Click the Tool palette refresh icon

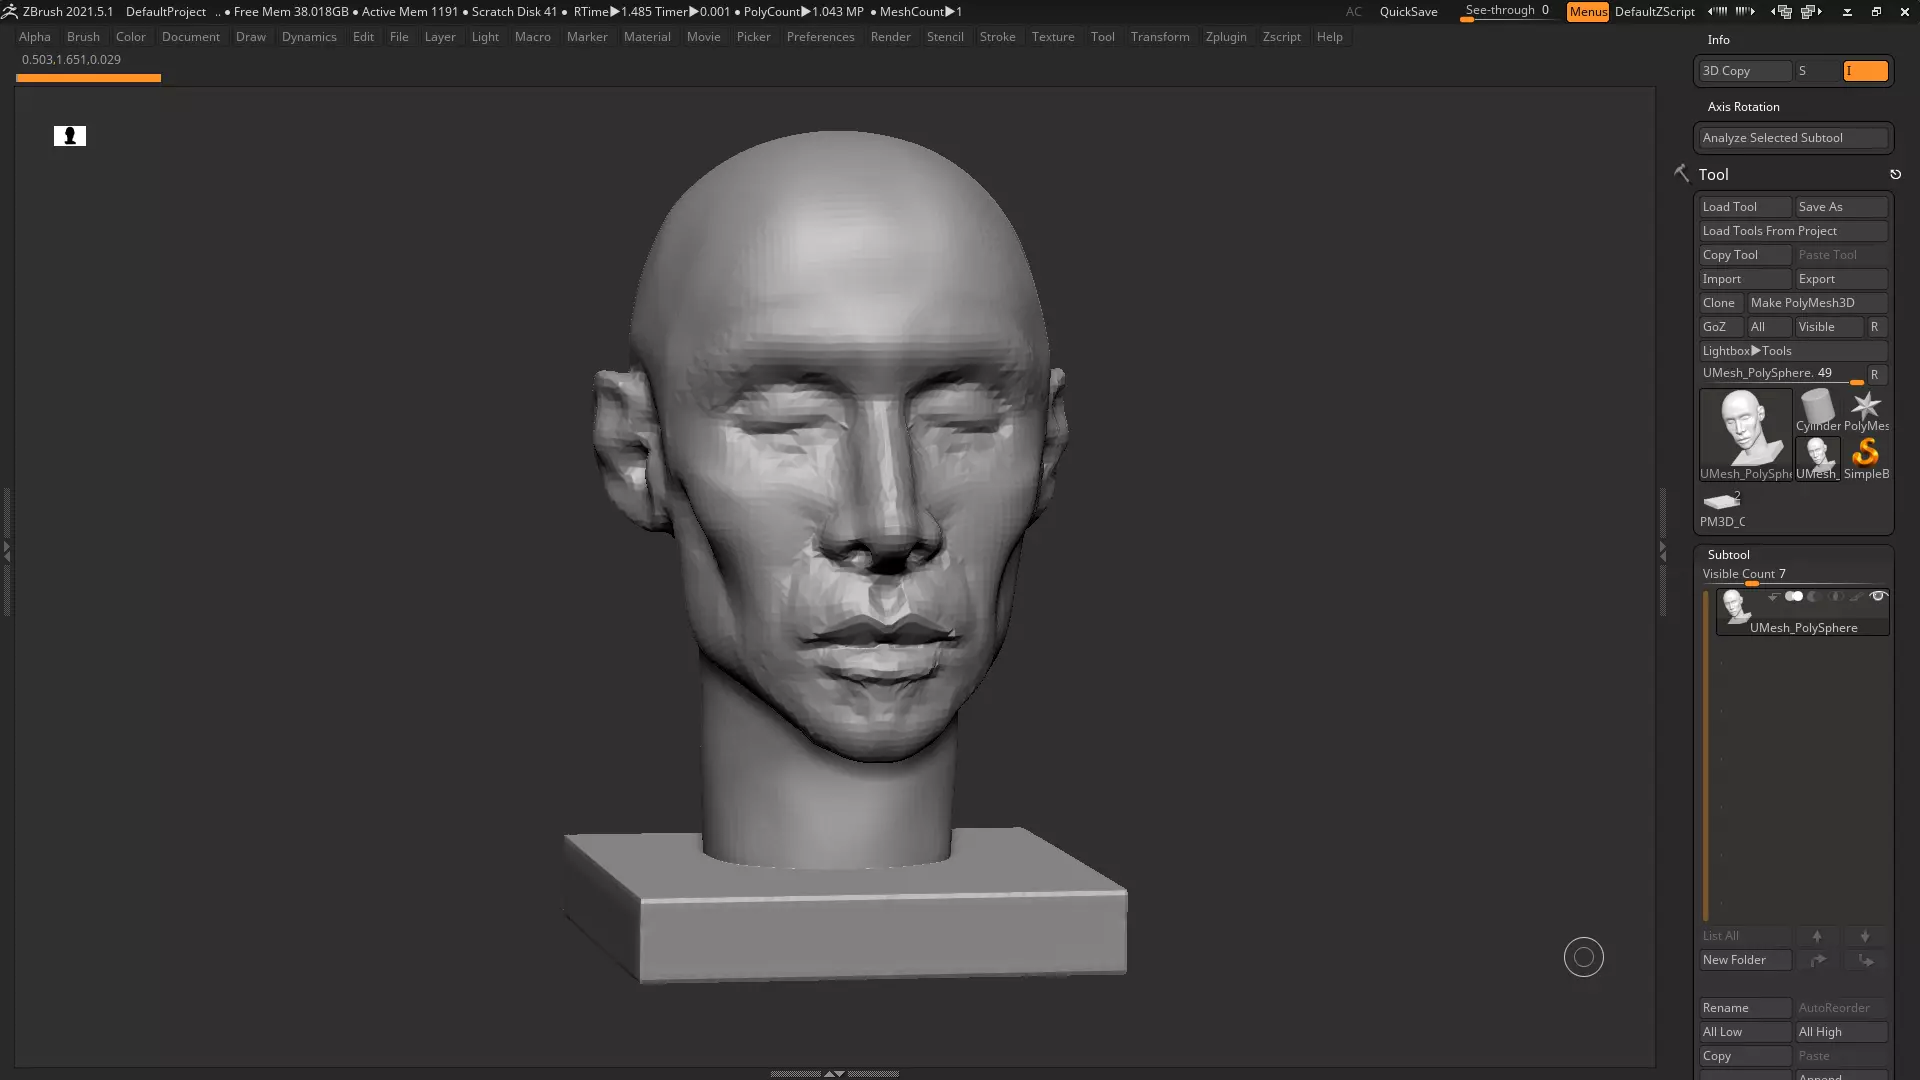[x=1895, y=174]
